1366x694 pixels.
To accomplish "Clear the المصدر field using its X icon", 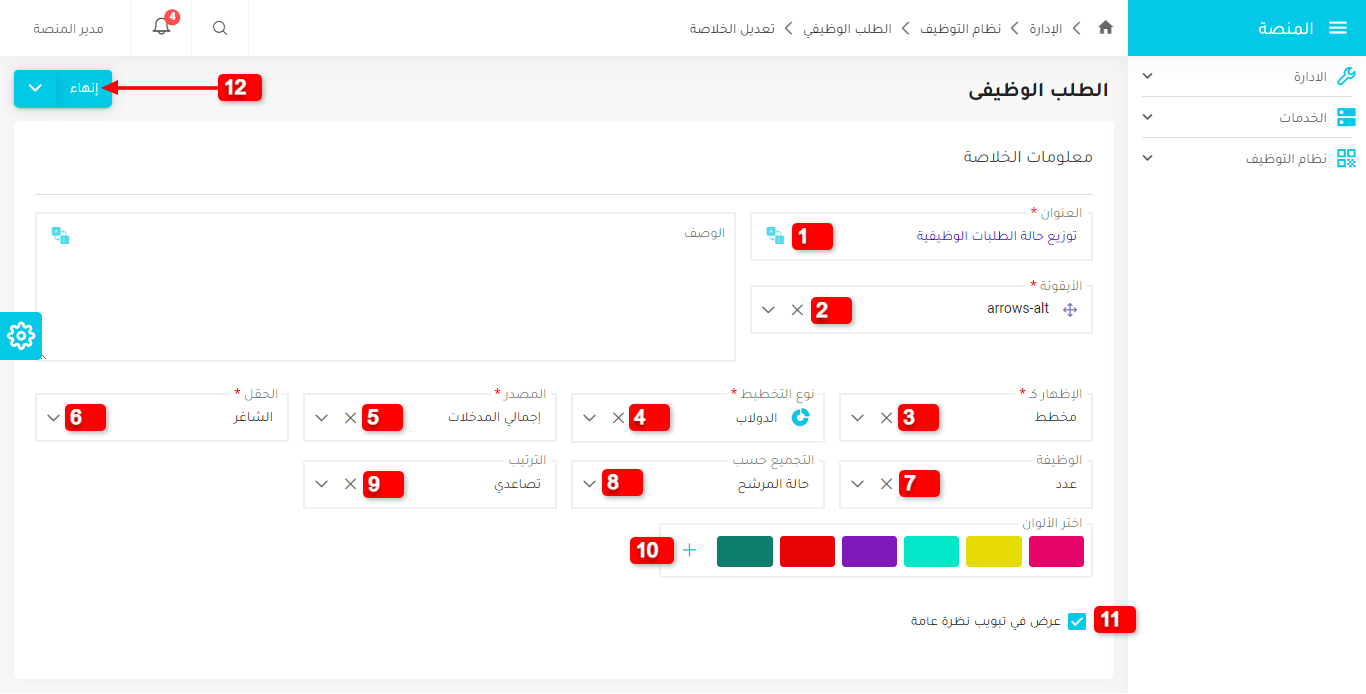I will click(348, 417).
